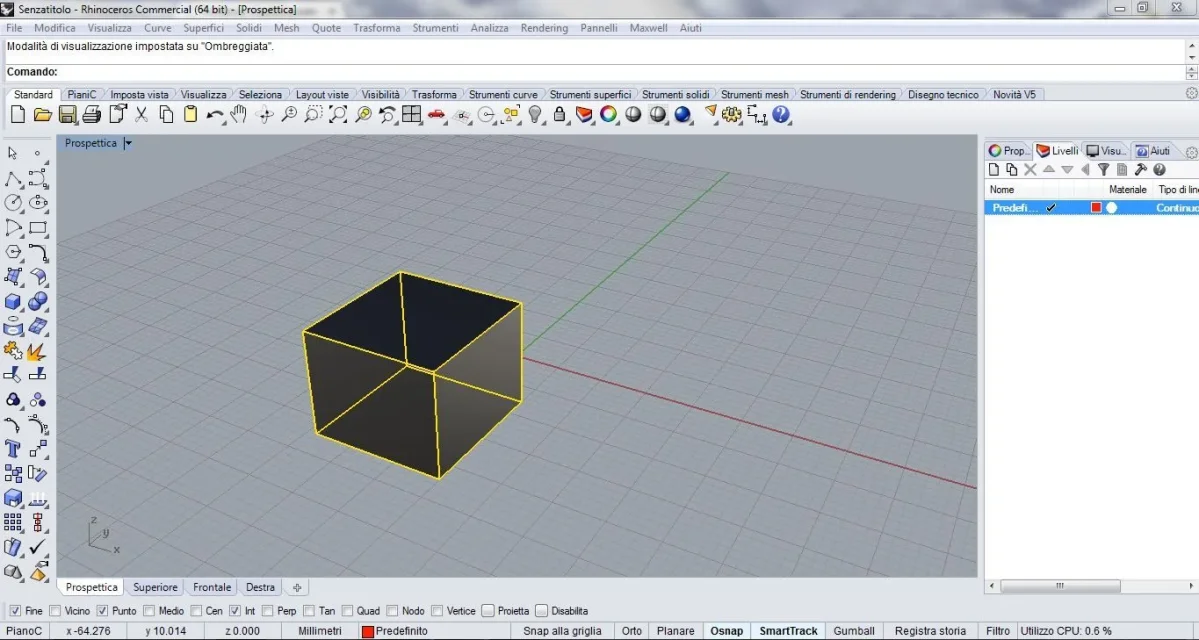Toggle Osnap in status bar
The width and height of the screenshot is (1199, 640).
click(726, 631)
